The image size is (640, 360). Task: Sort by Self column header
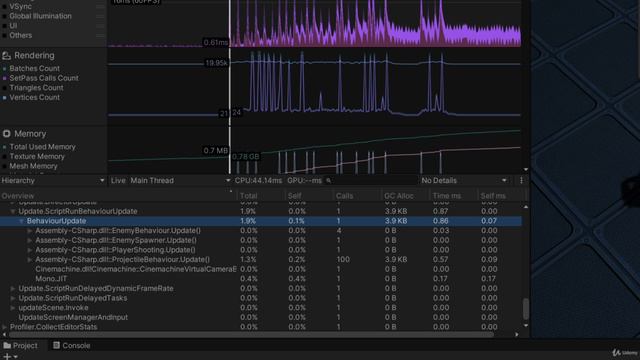click(309, 196)
